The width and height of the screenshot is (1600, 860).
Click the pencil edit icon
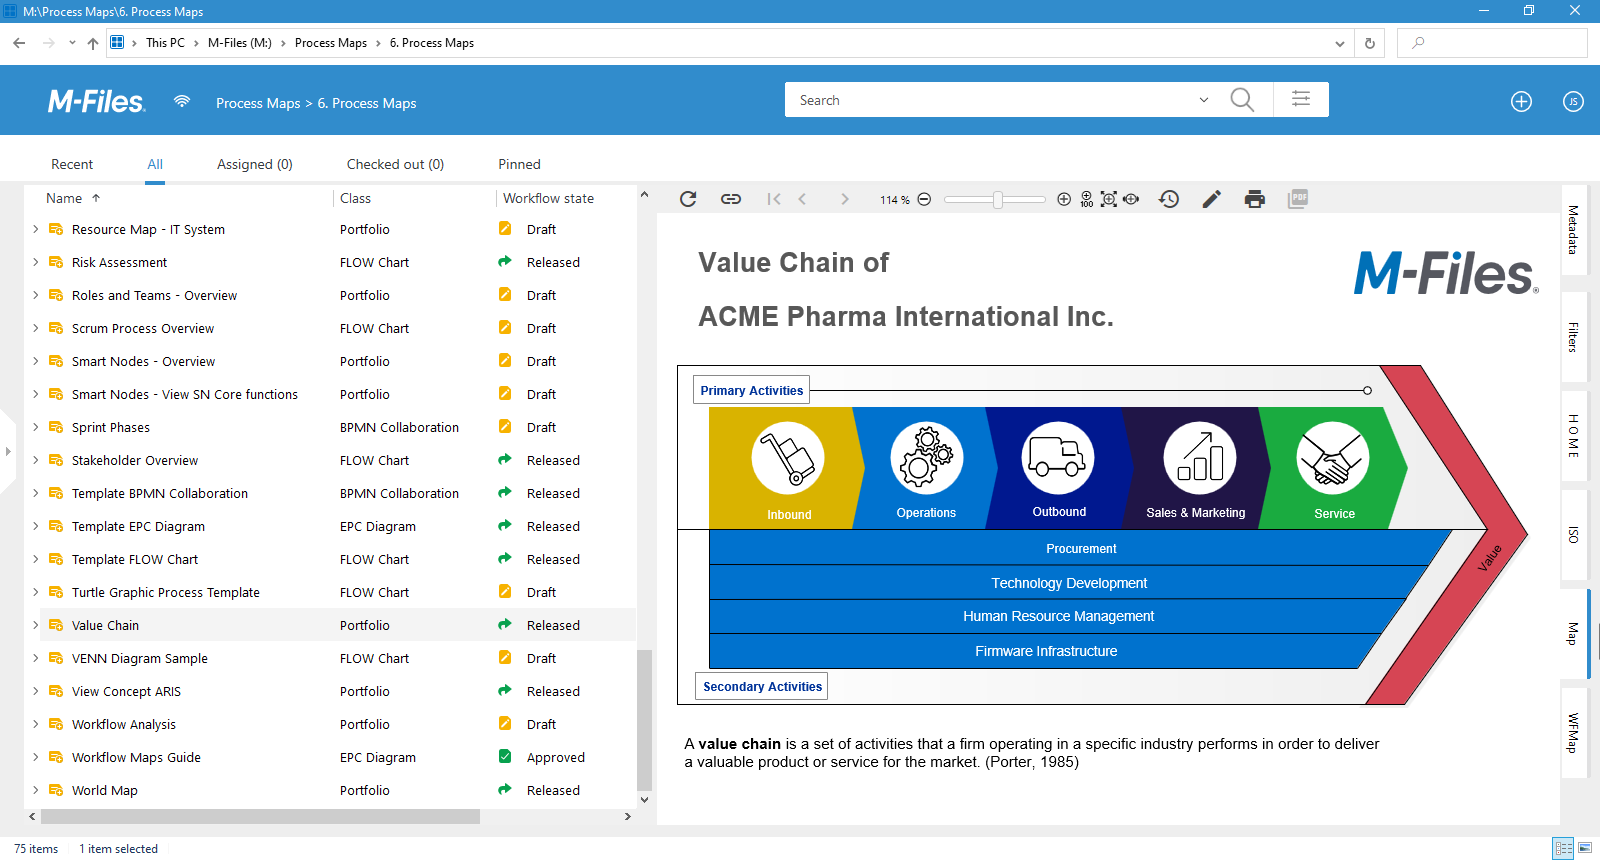[x=1211, y=199]
